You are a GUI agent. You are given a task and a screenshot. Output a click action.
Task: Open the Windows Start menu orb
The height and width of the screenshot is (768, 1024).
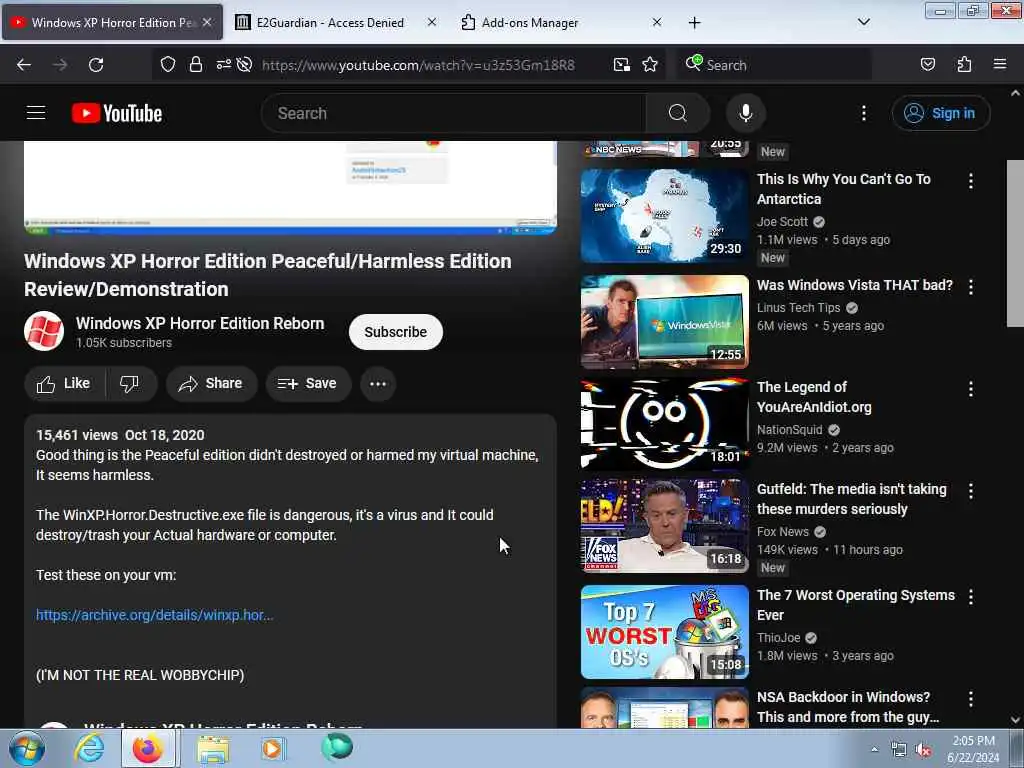26,748
